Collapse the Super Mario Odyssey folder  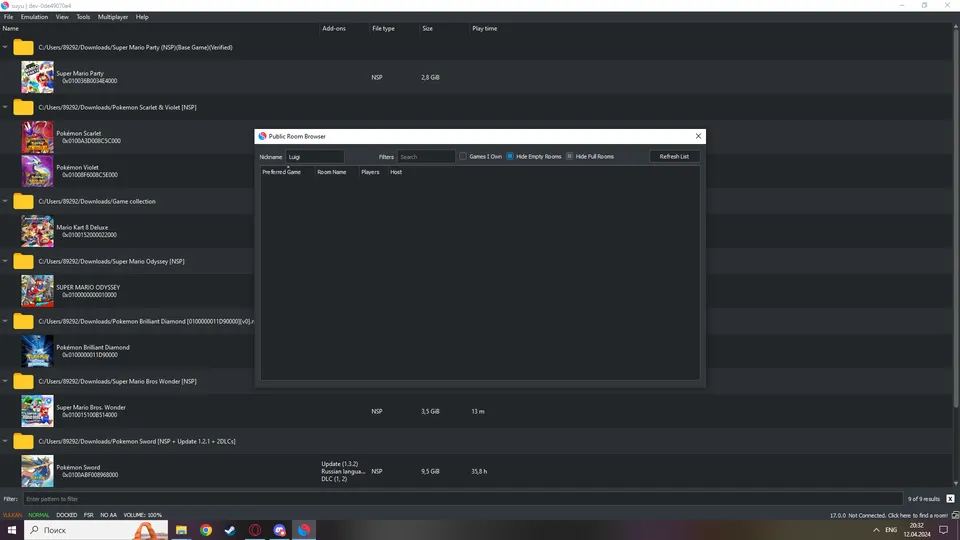6,261
